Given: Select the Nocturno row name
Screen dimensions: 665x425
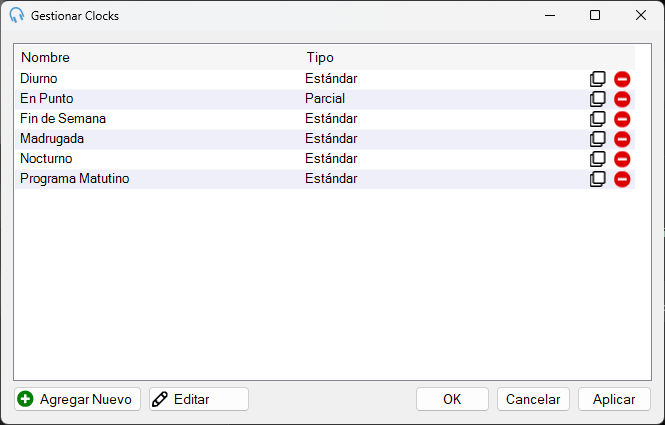Looking at the screenshot, I should [46, 158].
